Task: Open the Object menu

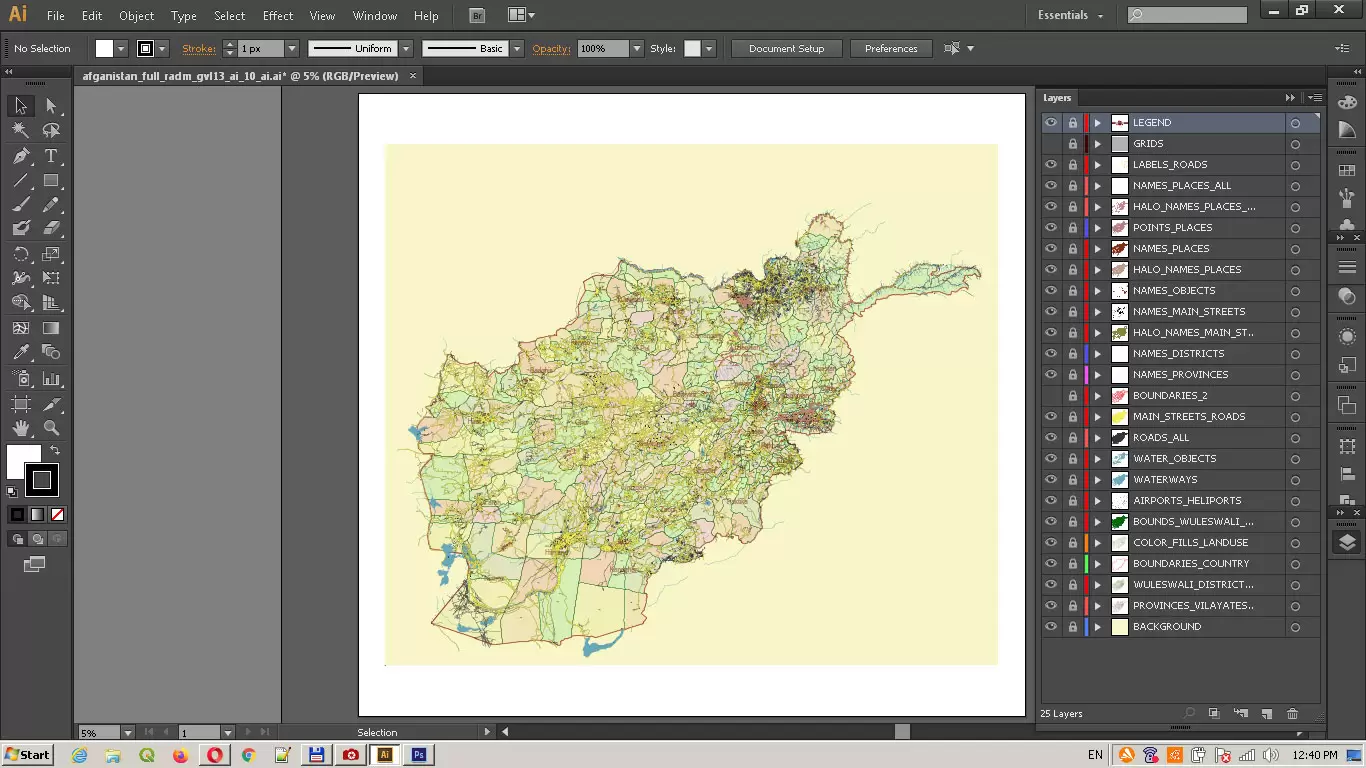Action: point(136,16)
